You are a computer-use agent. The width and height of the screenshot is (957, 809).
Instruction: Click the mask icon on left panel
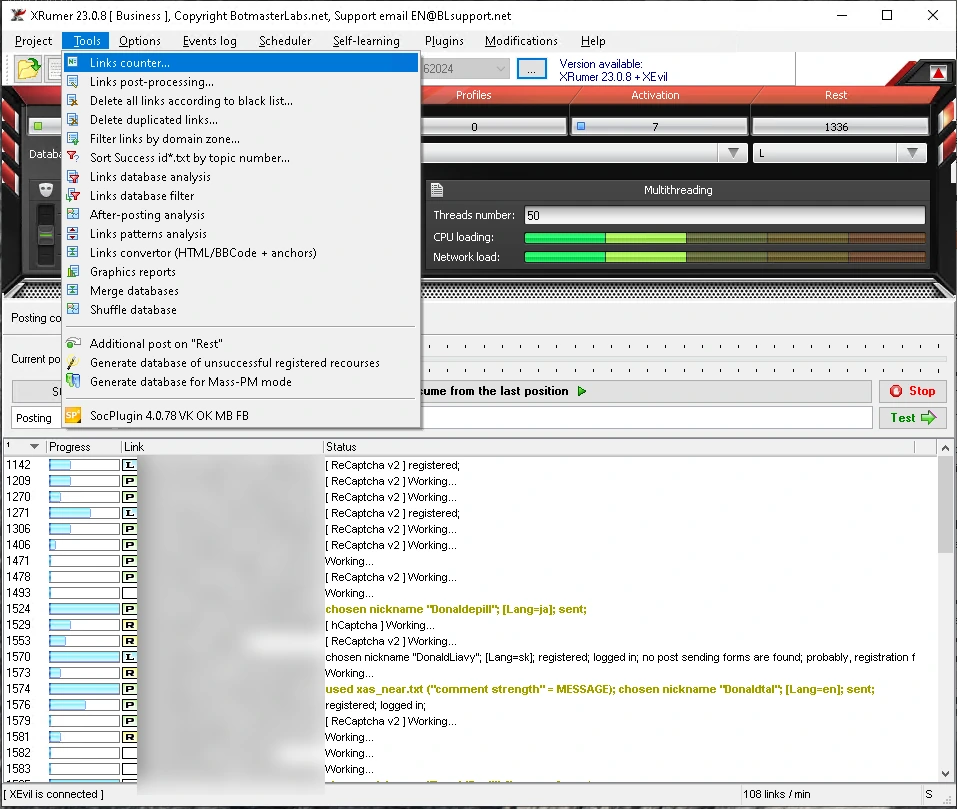point(46,190)
